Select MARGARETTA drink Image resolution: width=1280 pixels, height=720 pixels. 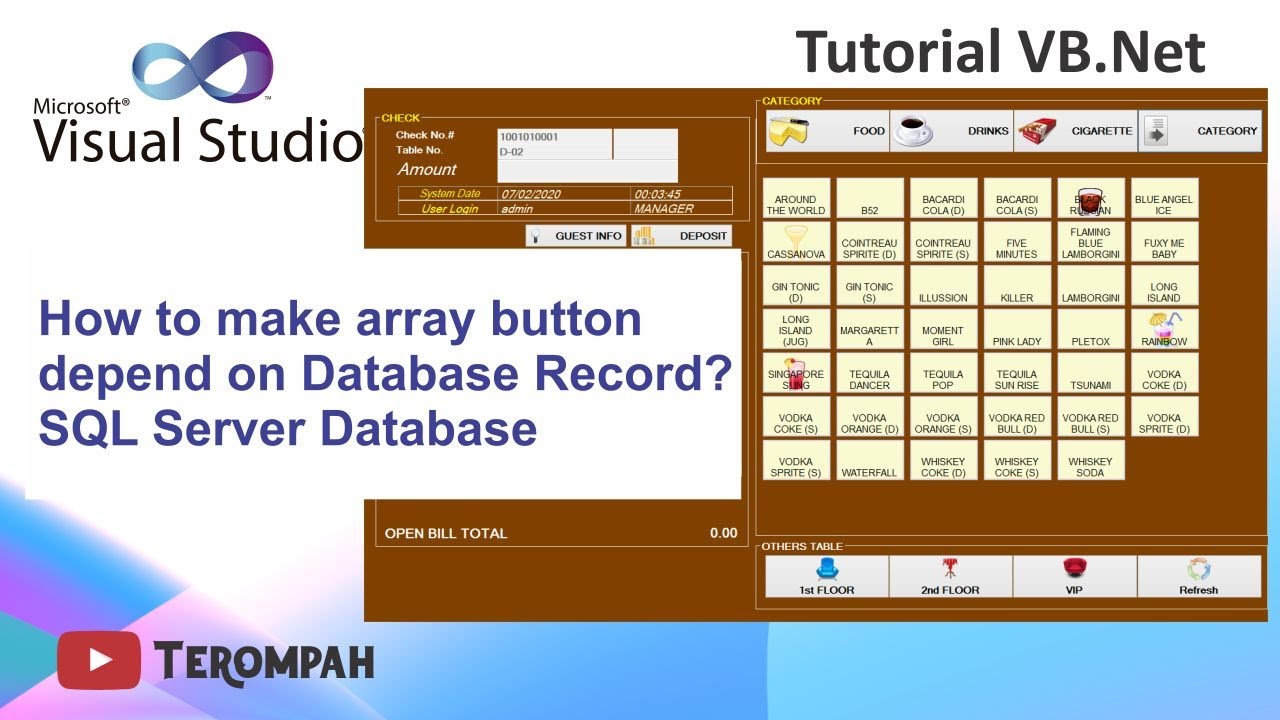870,329
